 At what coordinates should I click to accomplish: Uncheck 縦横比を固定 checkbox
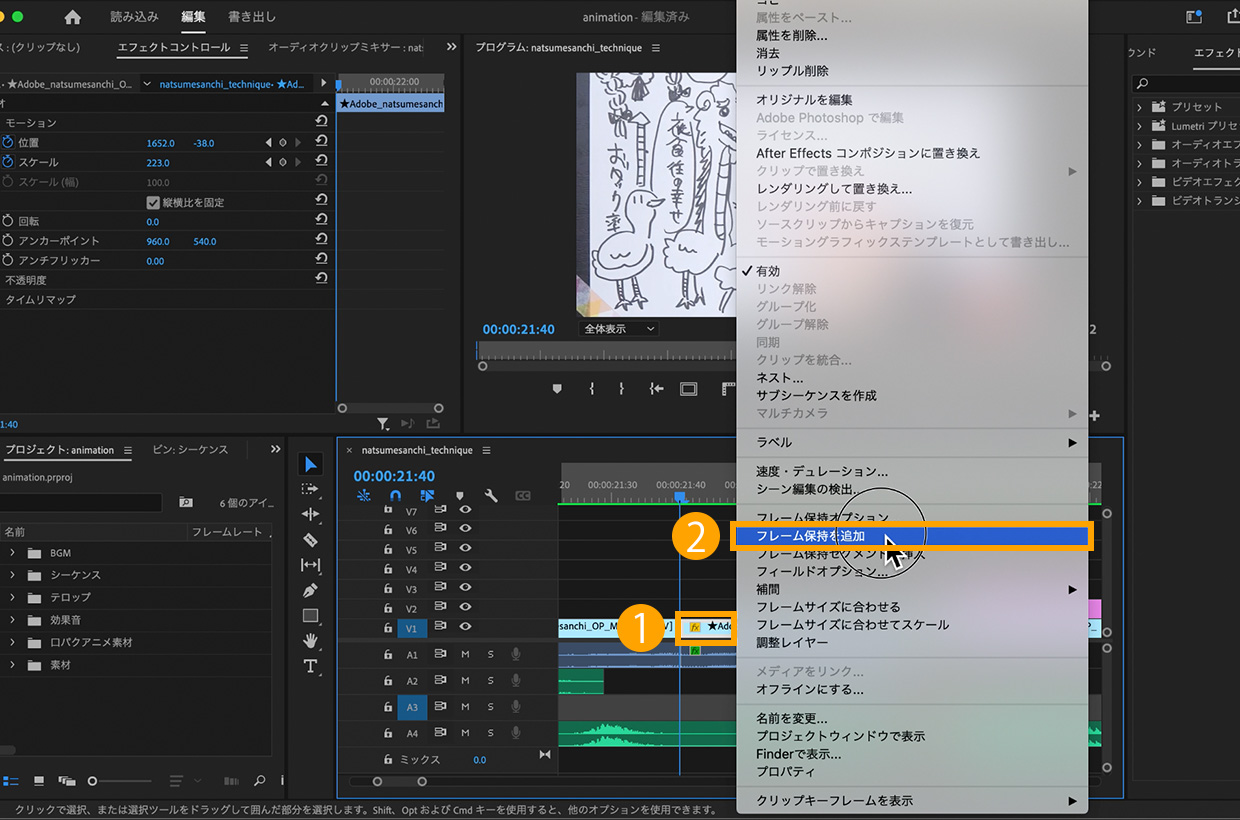tap(153, 202)
